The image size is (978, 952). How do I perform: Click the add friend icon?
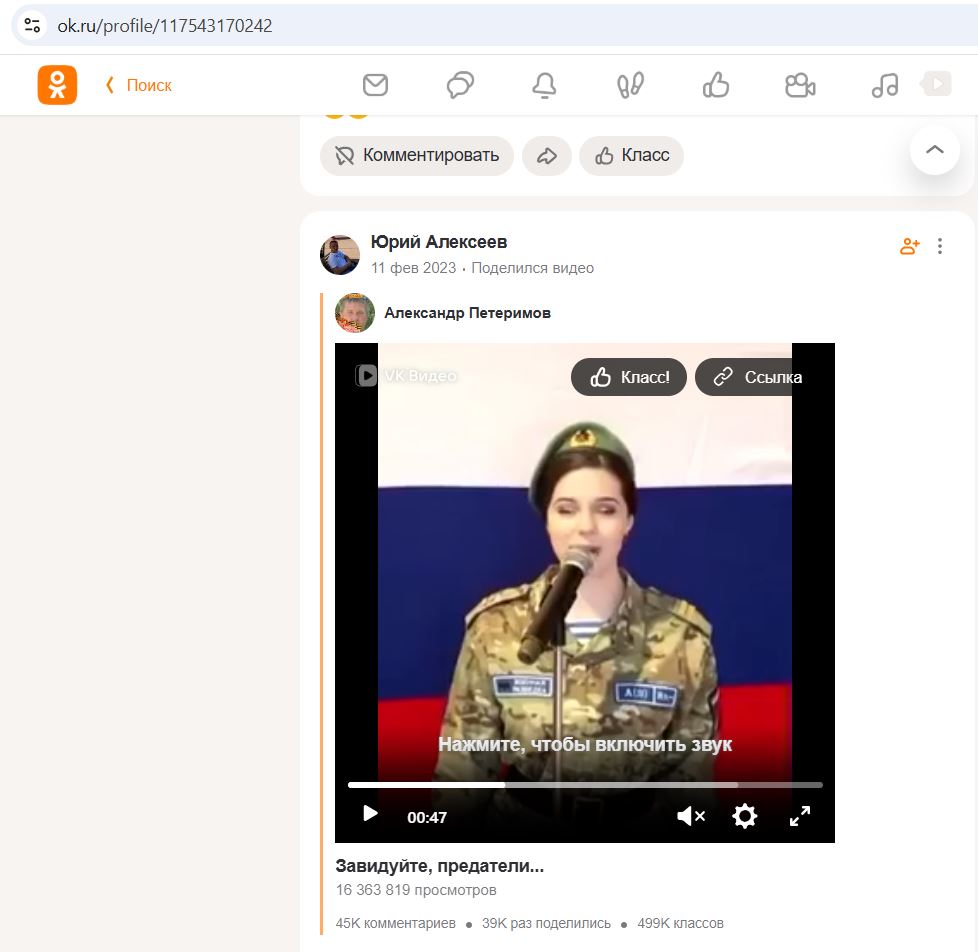pos(909,246)
